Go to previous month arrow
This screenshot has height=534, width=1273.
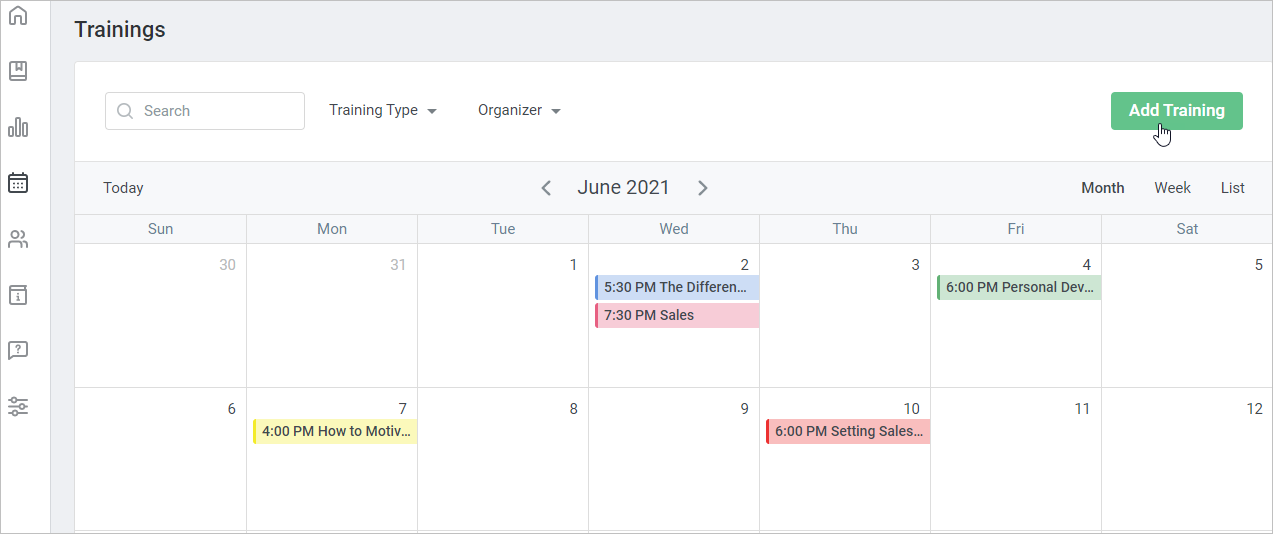pyautogui.click(x=546, y=188)
